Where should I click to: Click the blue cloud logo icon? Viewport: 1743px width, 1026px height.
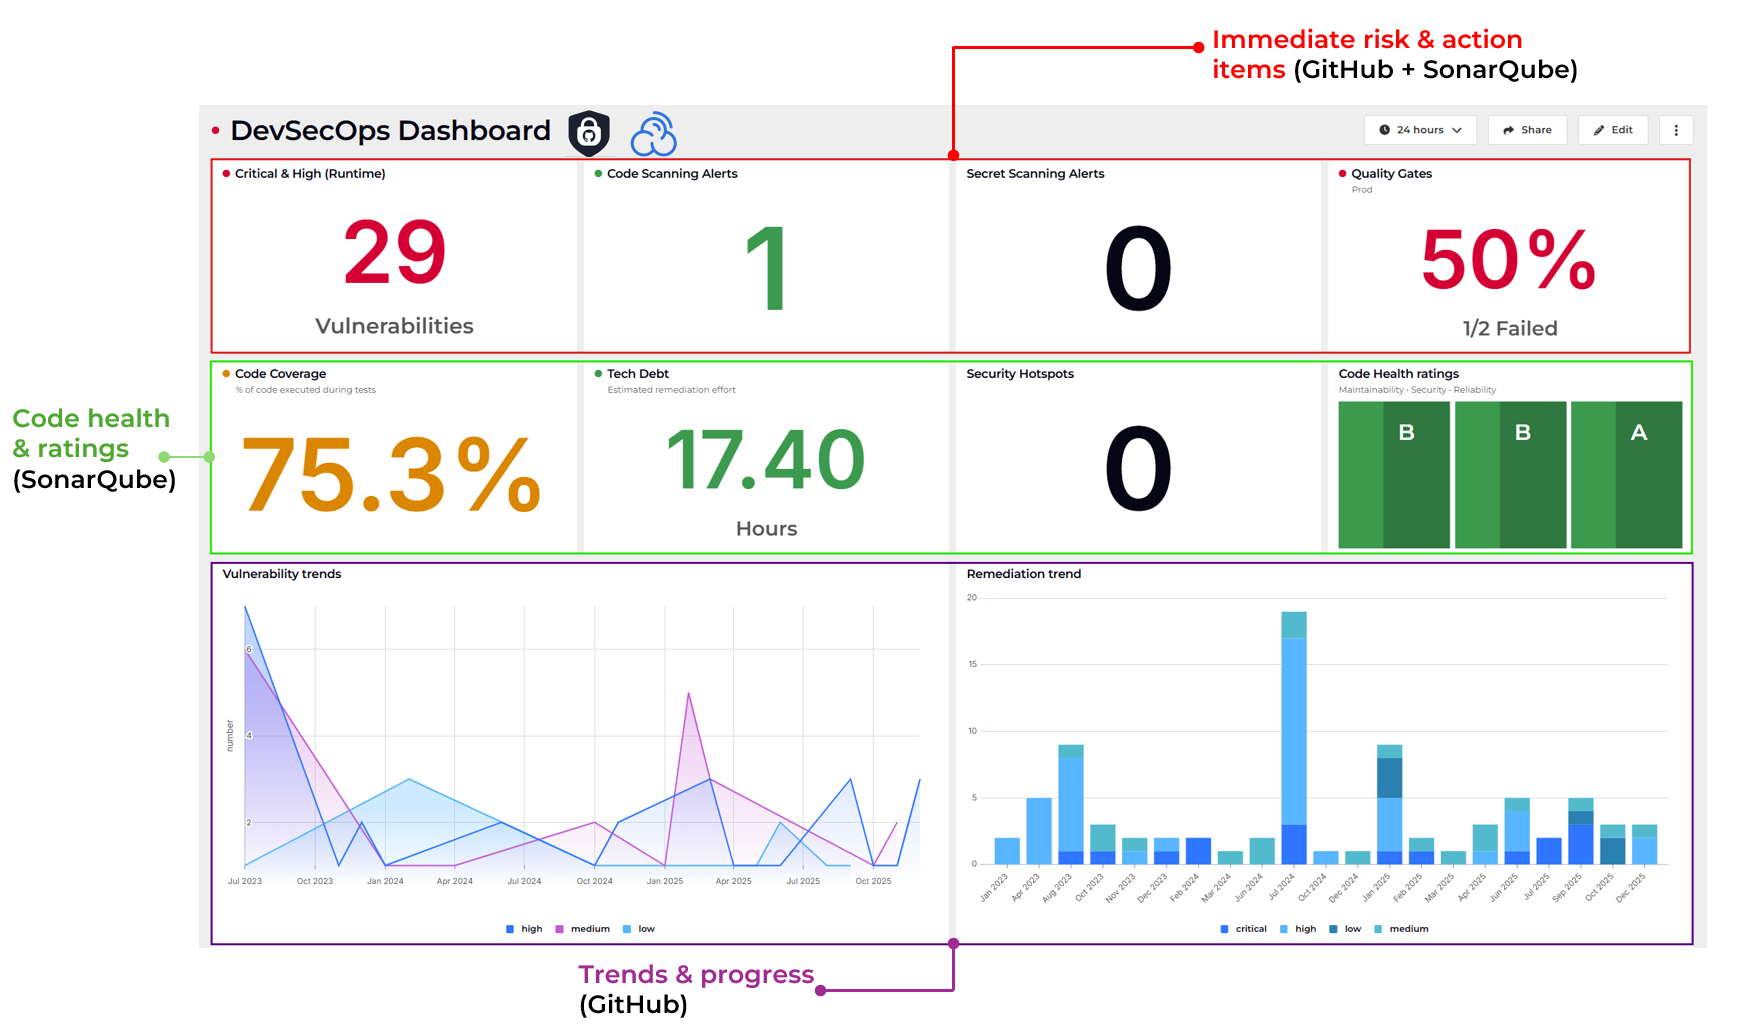pyautogui.click(x=654, y=134)
